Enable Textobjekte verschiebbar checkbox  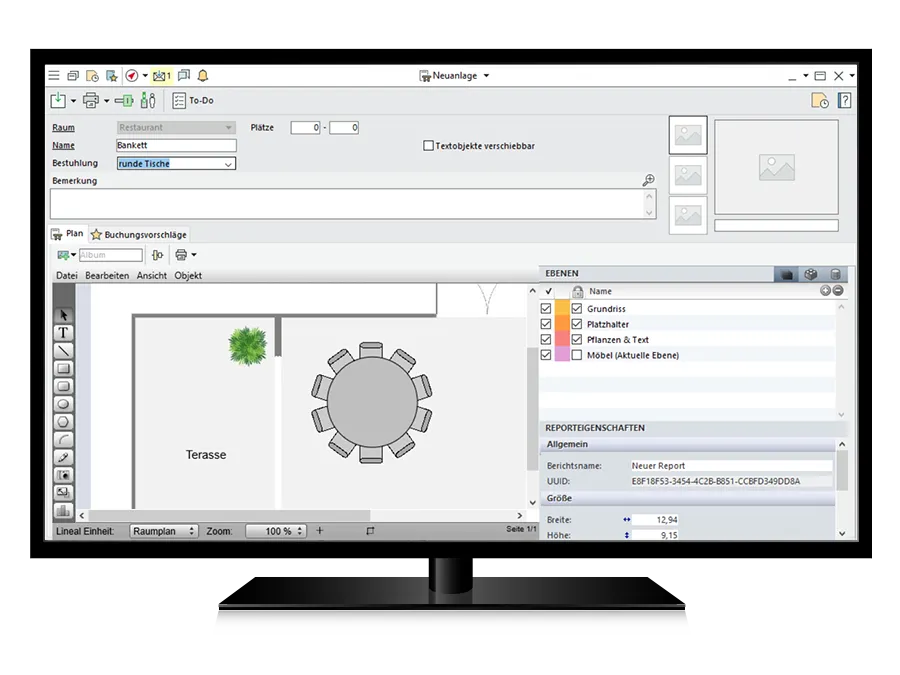429,146
